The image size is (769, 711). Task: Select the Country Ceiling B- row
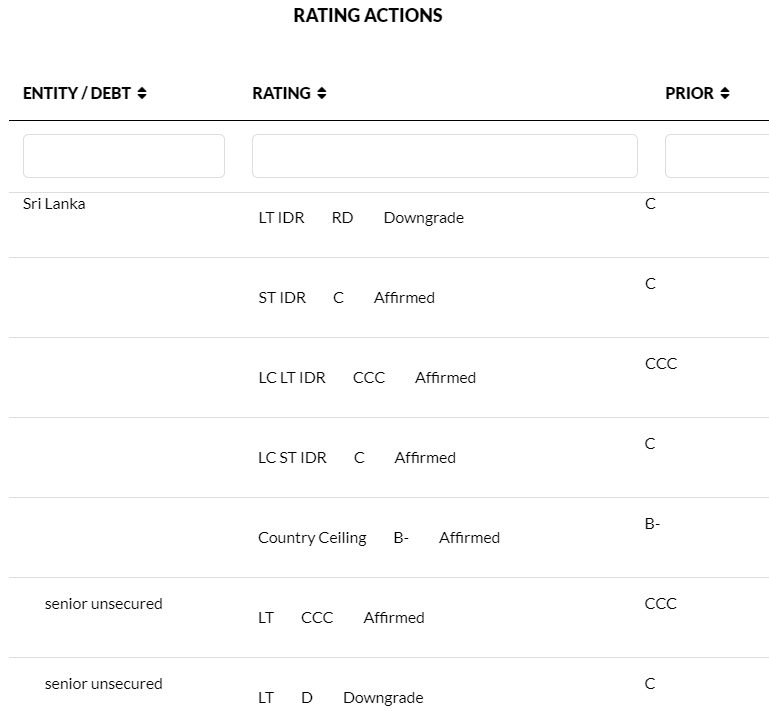pyautogui.click(x=378, y=538)
